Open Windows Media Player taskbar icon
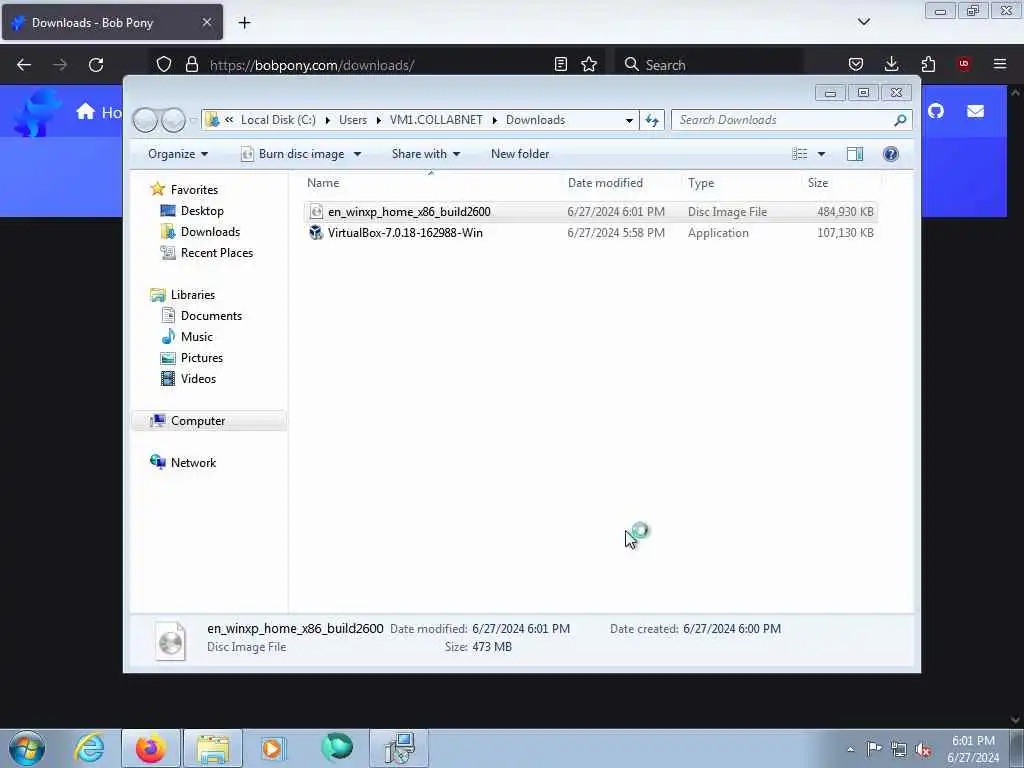 coord(273,748)
